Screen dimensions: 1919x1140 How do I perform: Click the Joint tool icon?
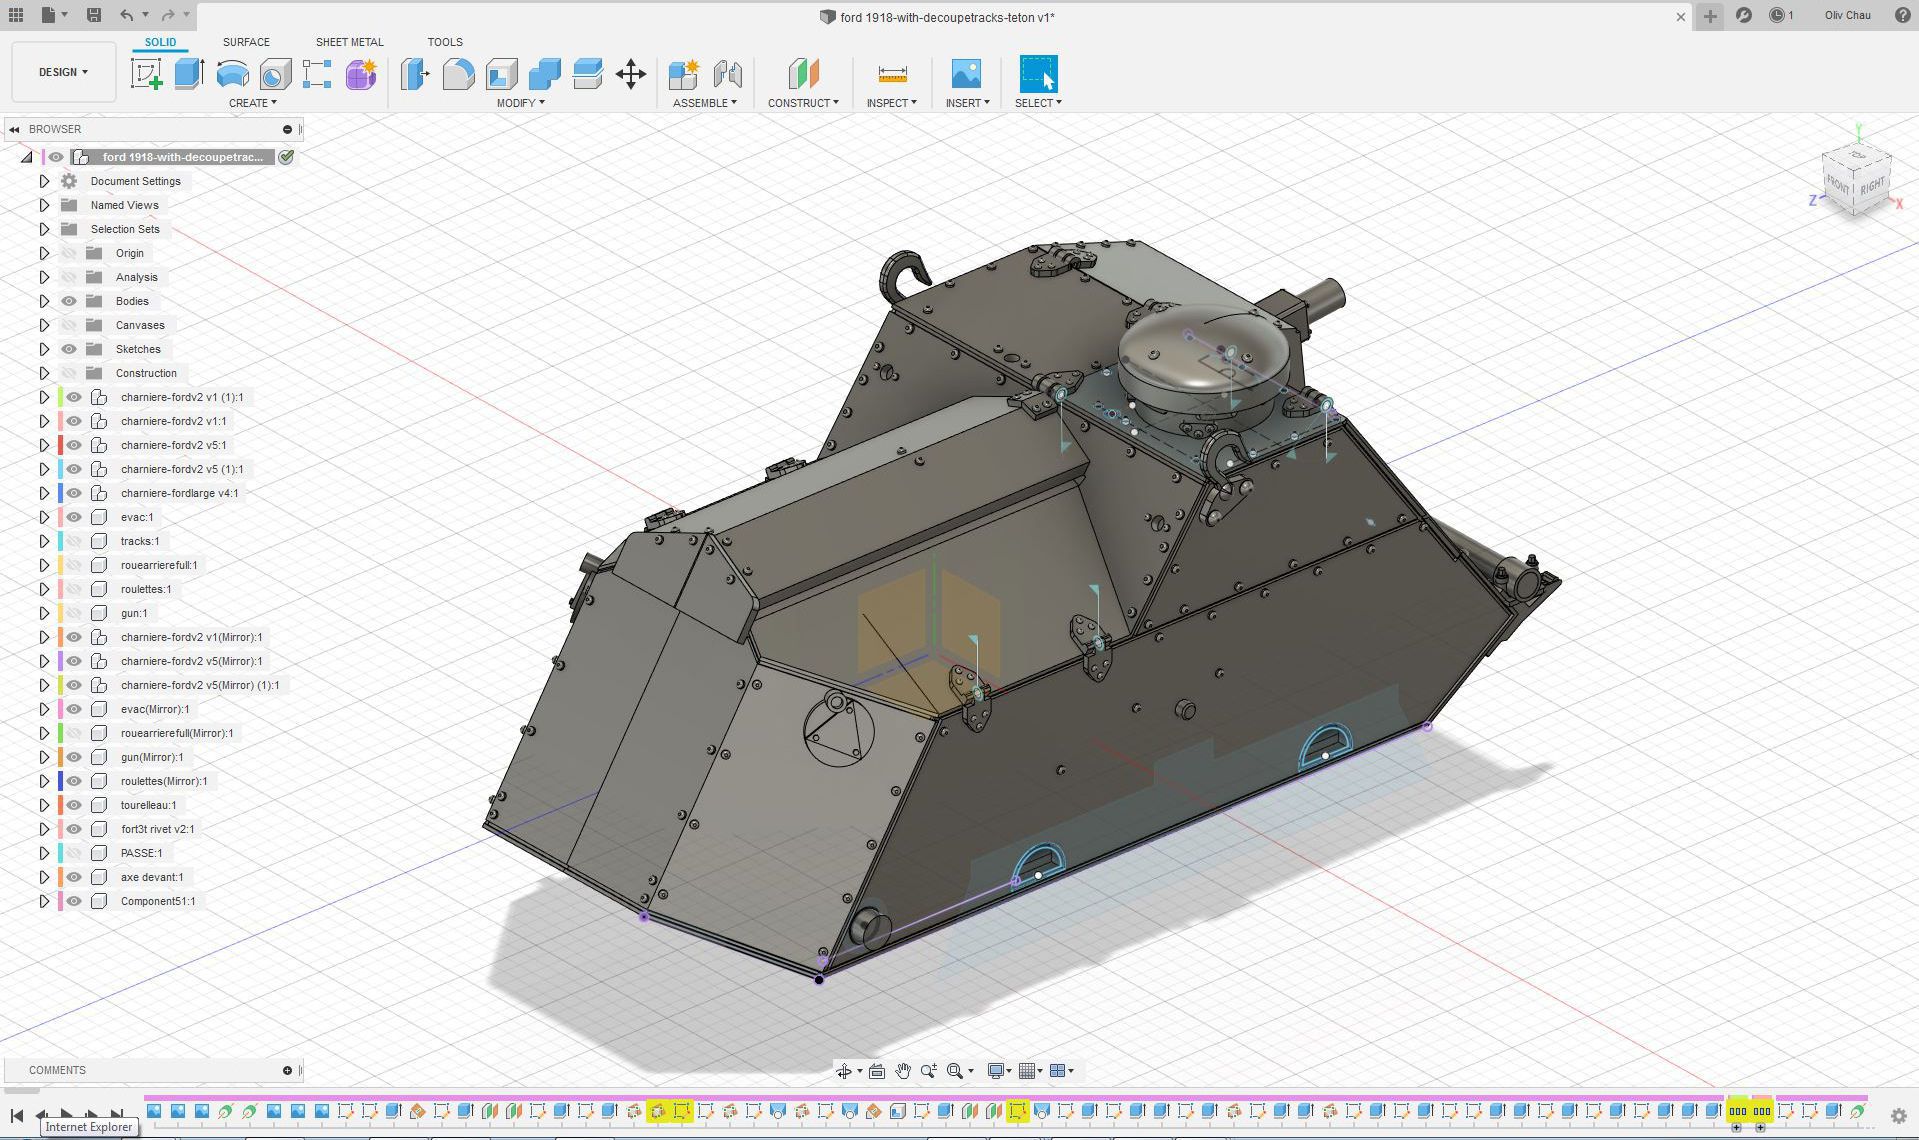point(728,74)
